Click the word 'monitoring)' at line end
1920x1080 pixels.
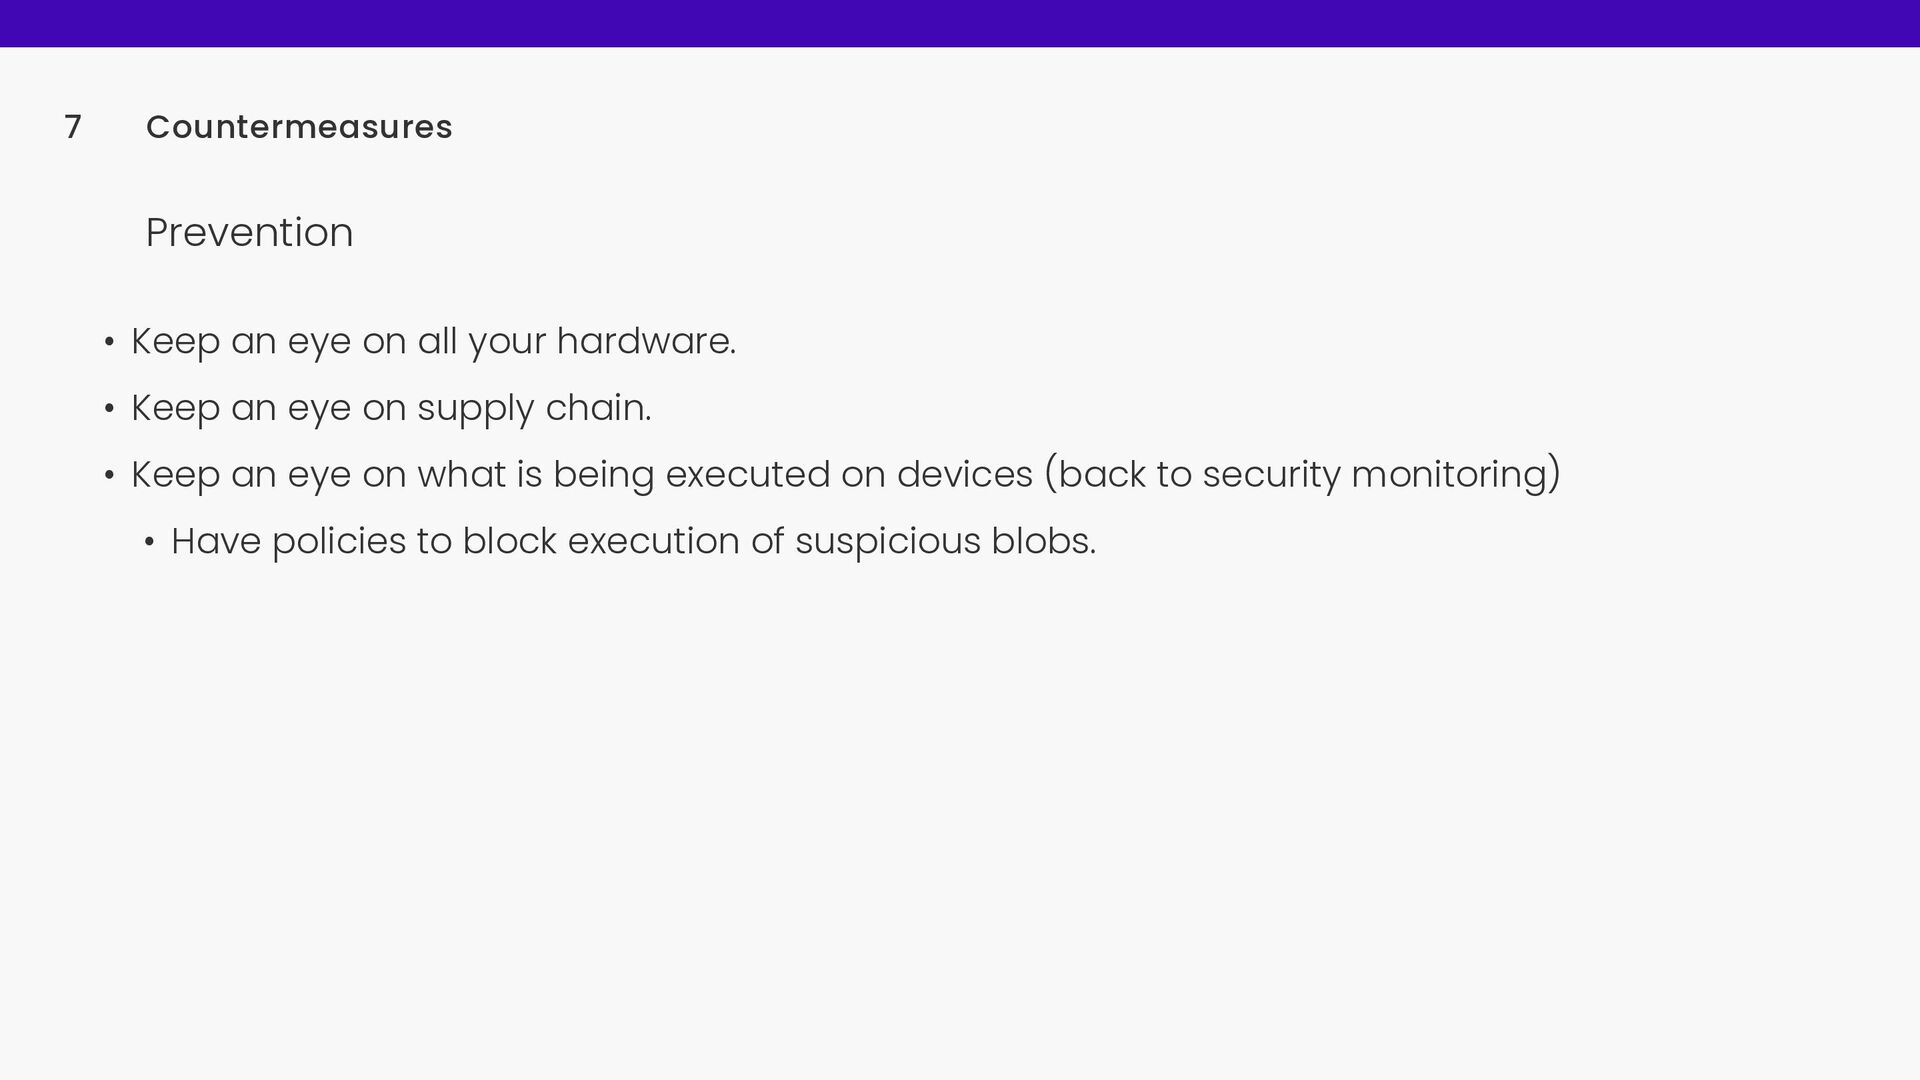[x=1456, y=475]
